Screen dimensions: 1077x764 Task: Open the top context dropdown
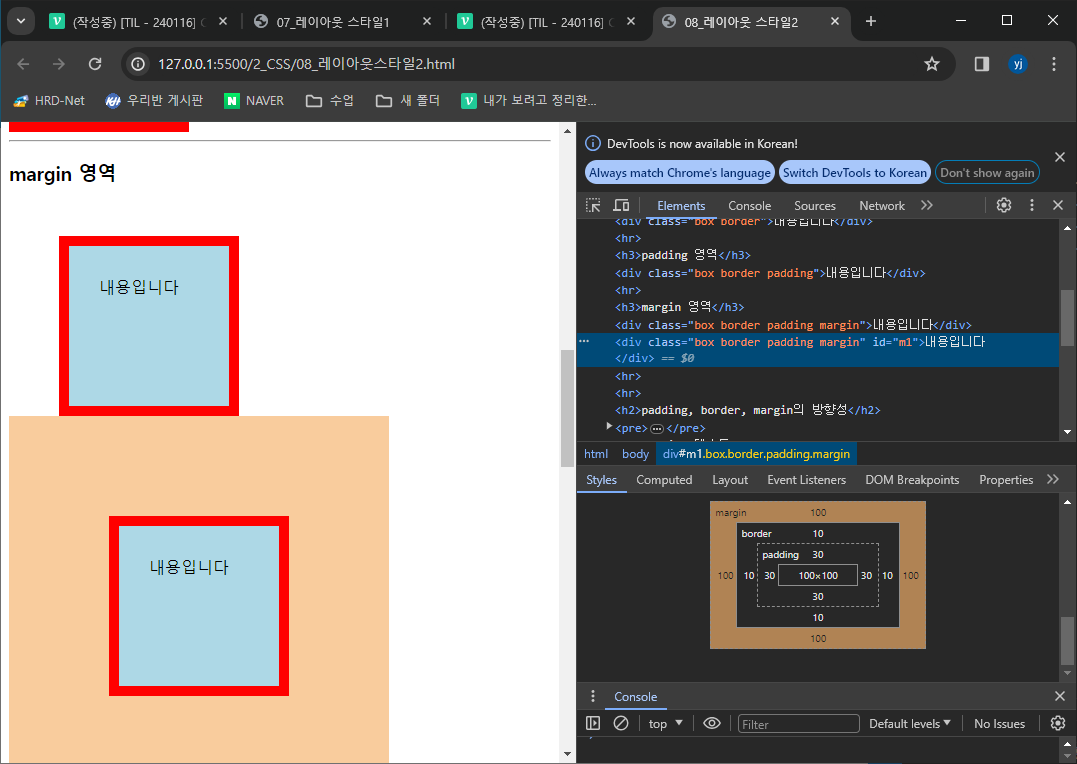coord(665,723)
